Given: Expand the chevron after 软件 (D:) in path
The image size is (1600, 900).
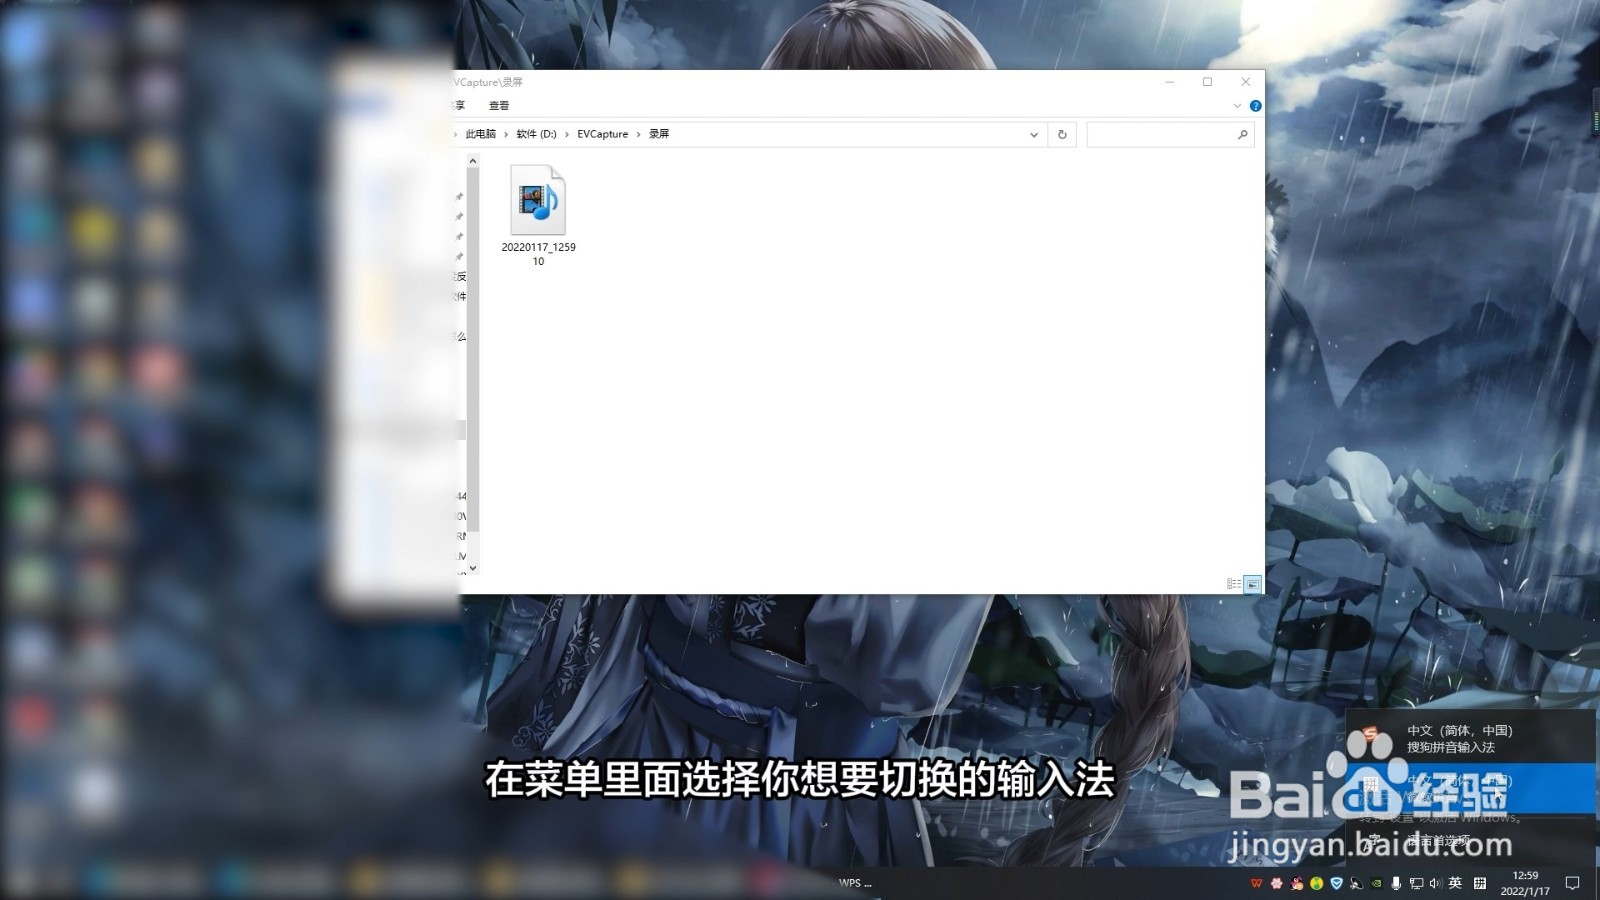Looking at the screenshot, I should point(567,134).
